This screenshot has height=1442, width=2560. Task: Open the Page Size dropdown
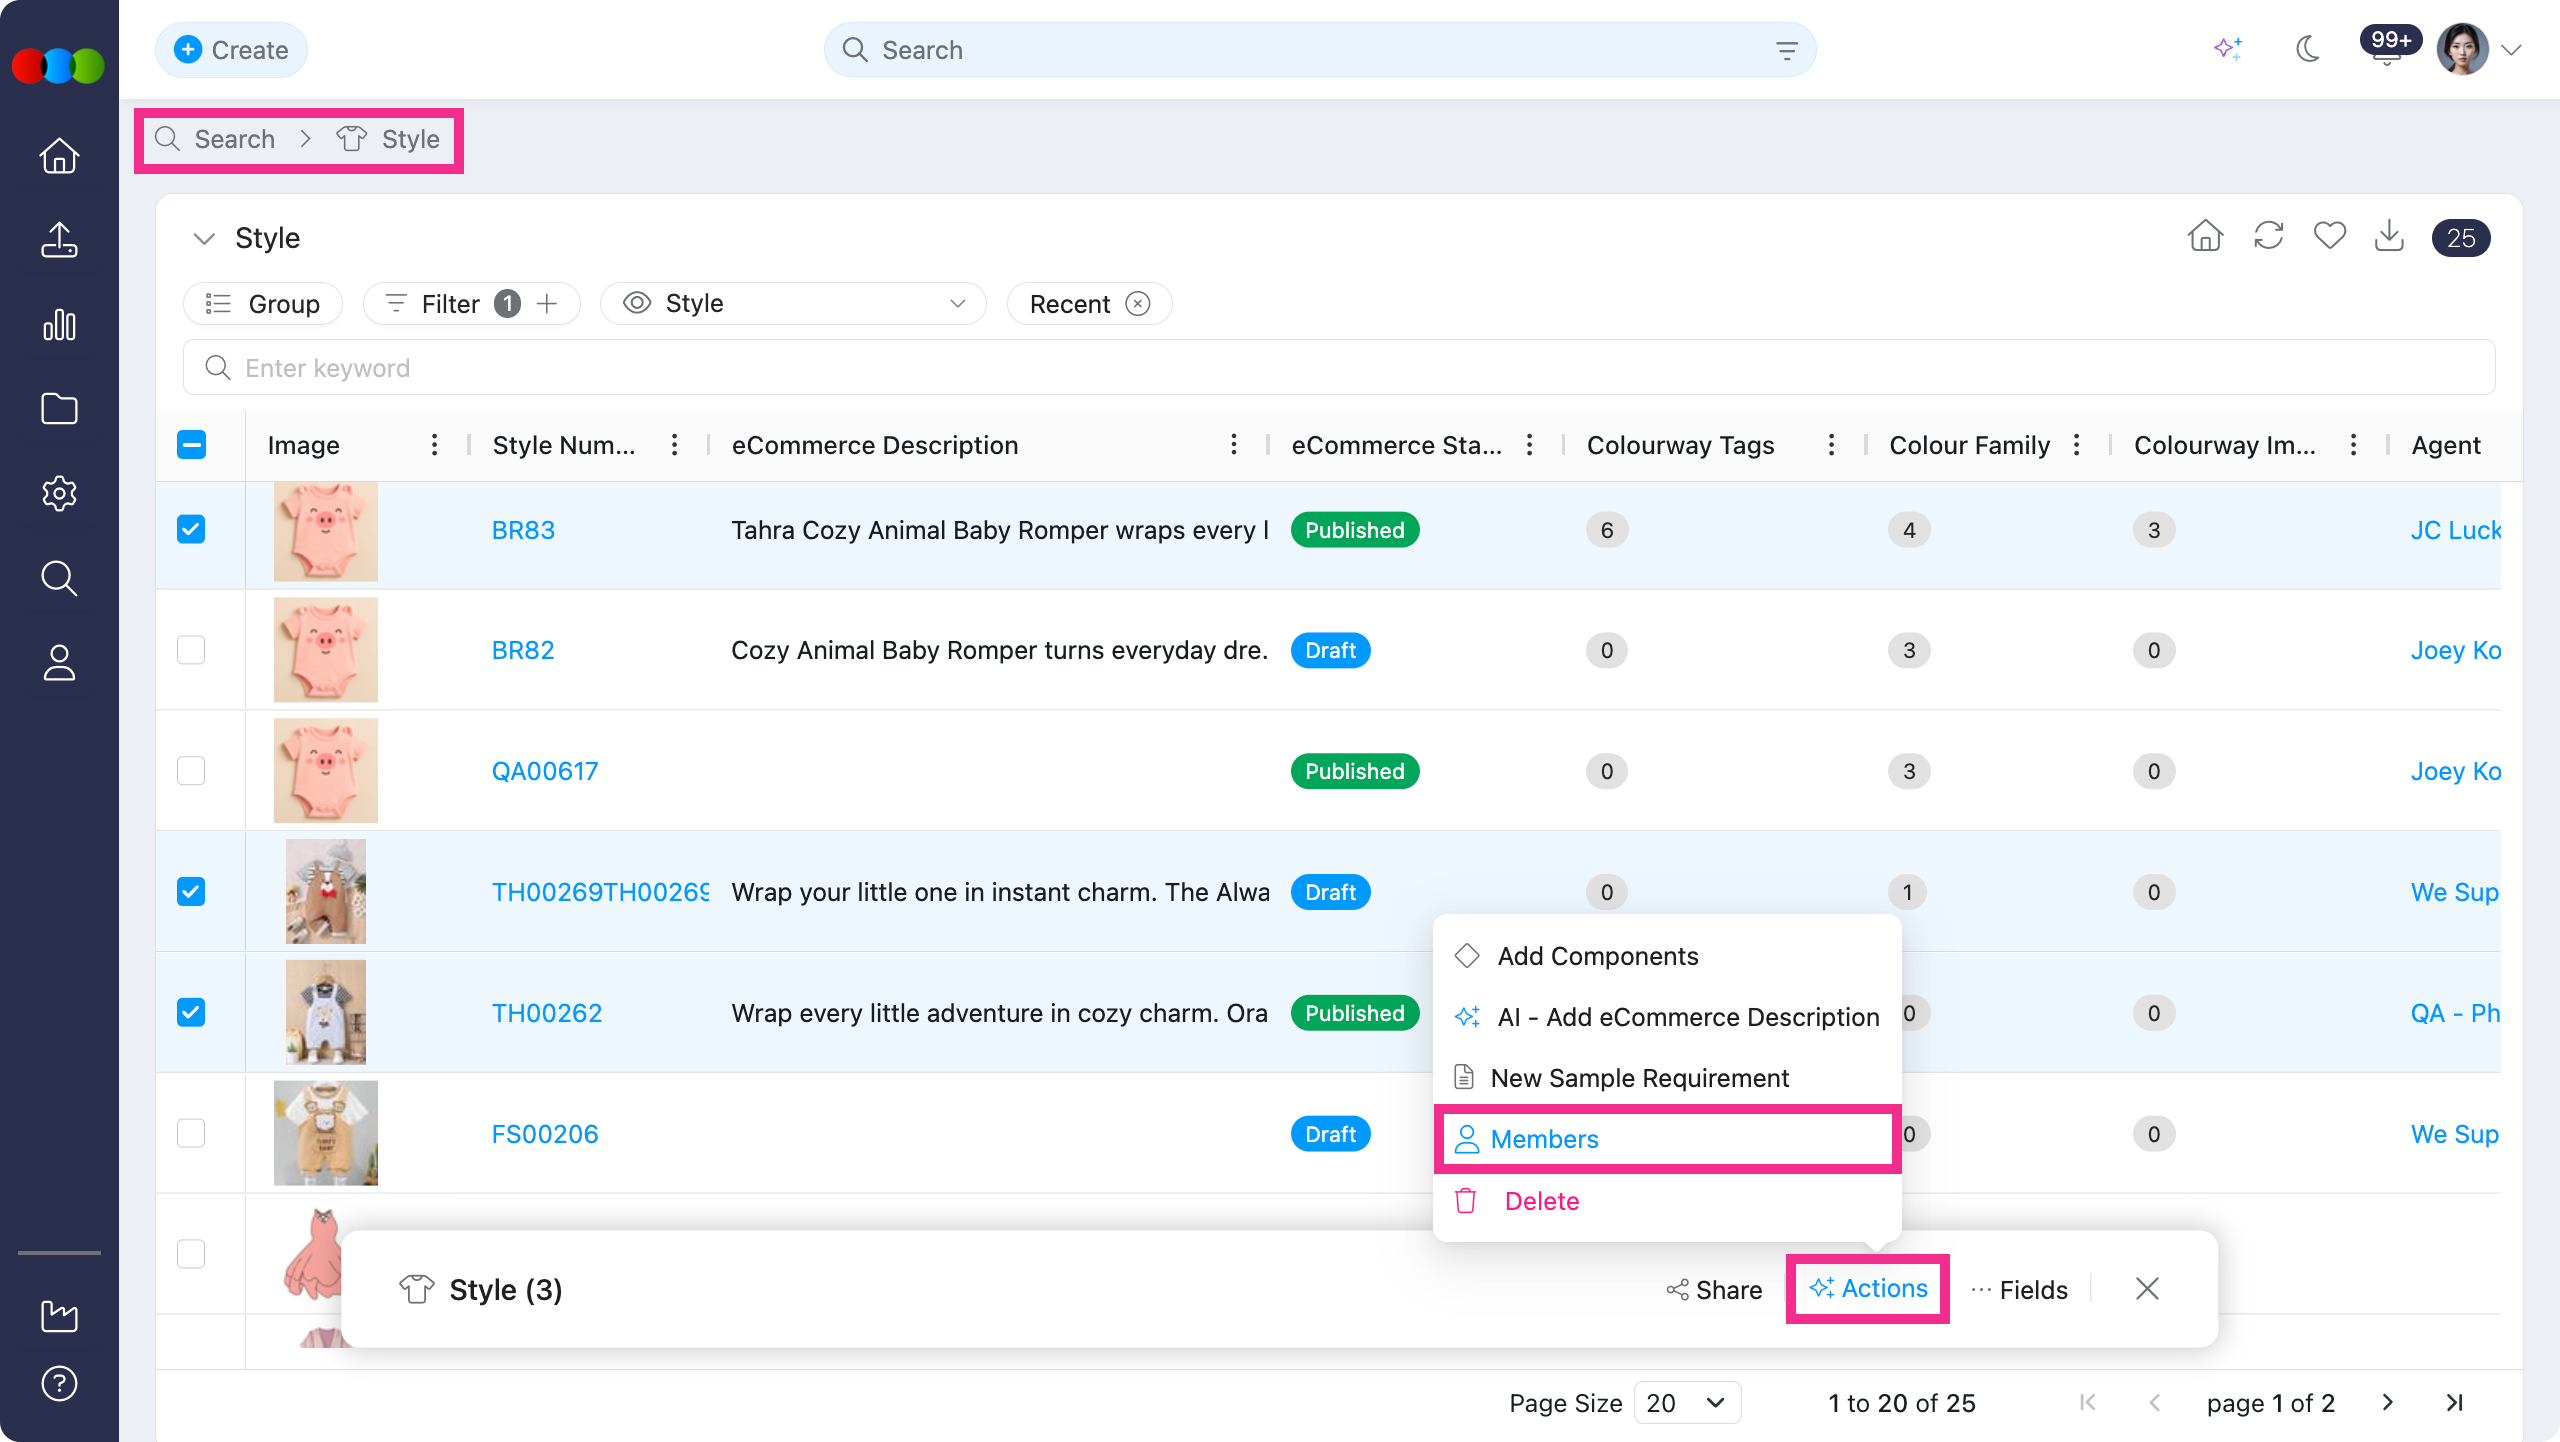pyautogui.click(x=1687, y=1403)
